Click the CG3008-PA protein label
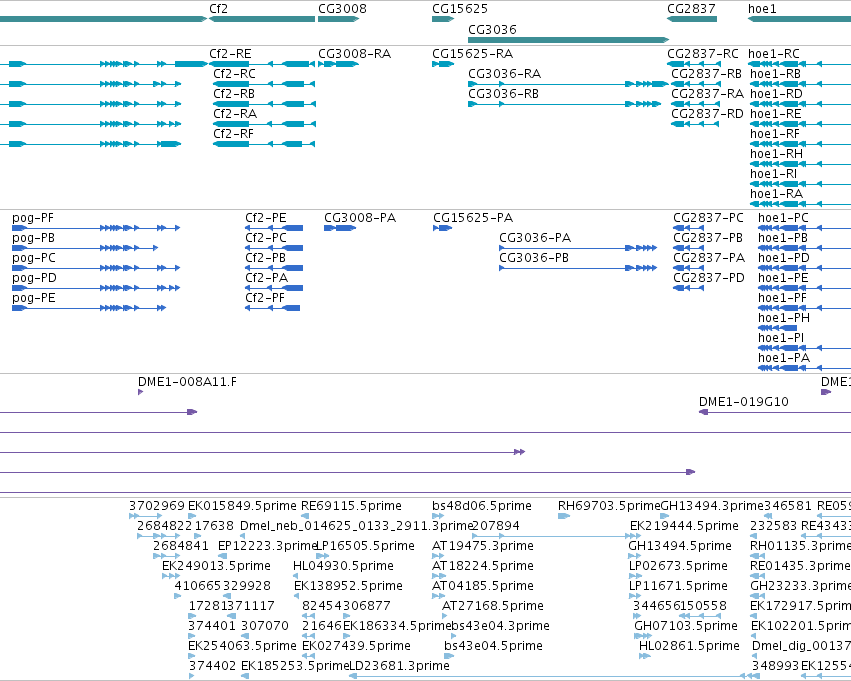 tap(360, 218)
